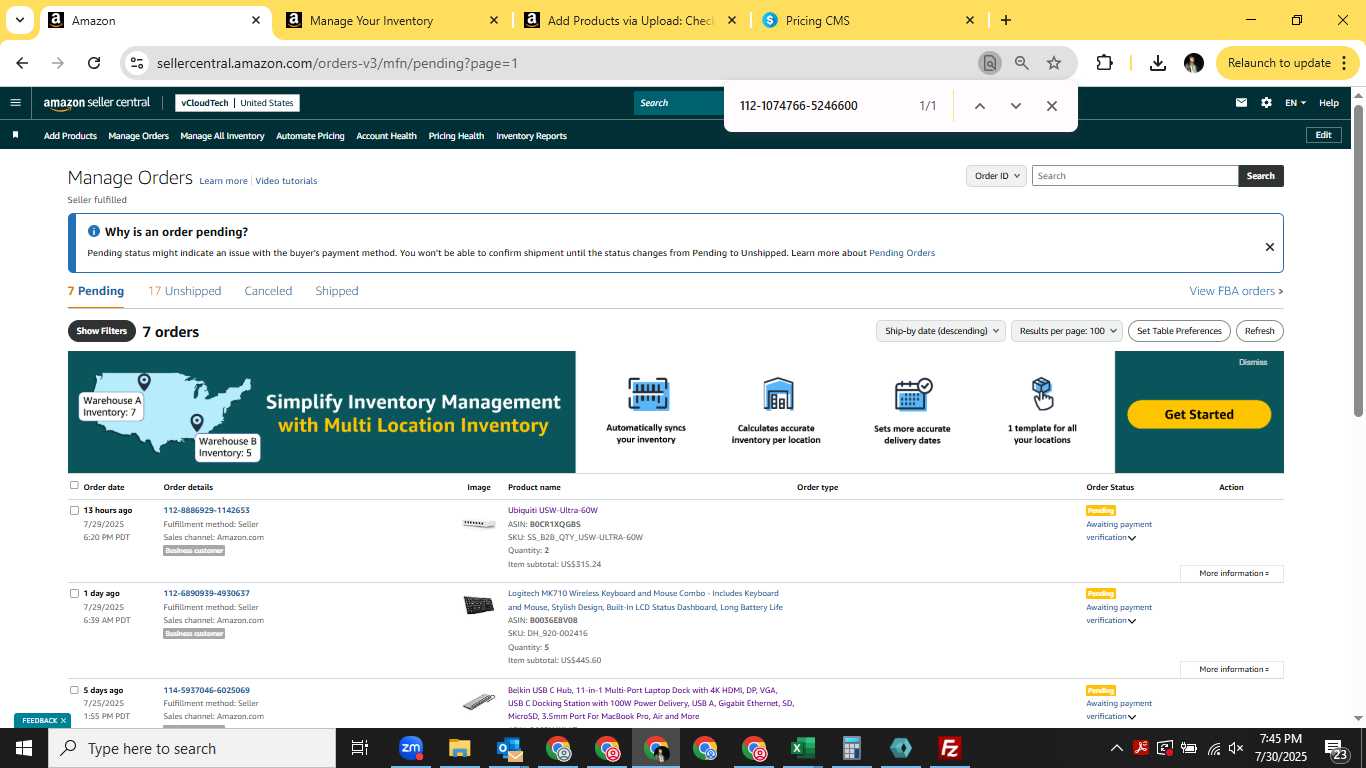Open FileZilla from the taskbar
Screen dimensions: 1366x768
950,748
